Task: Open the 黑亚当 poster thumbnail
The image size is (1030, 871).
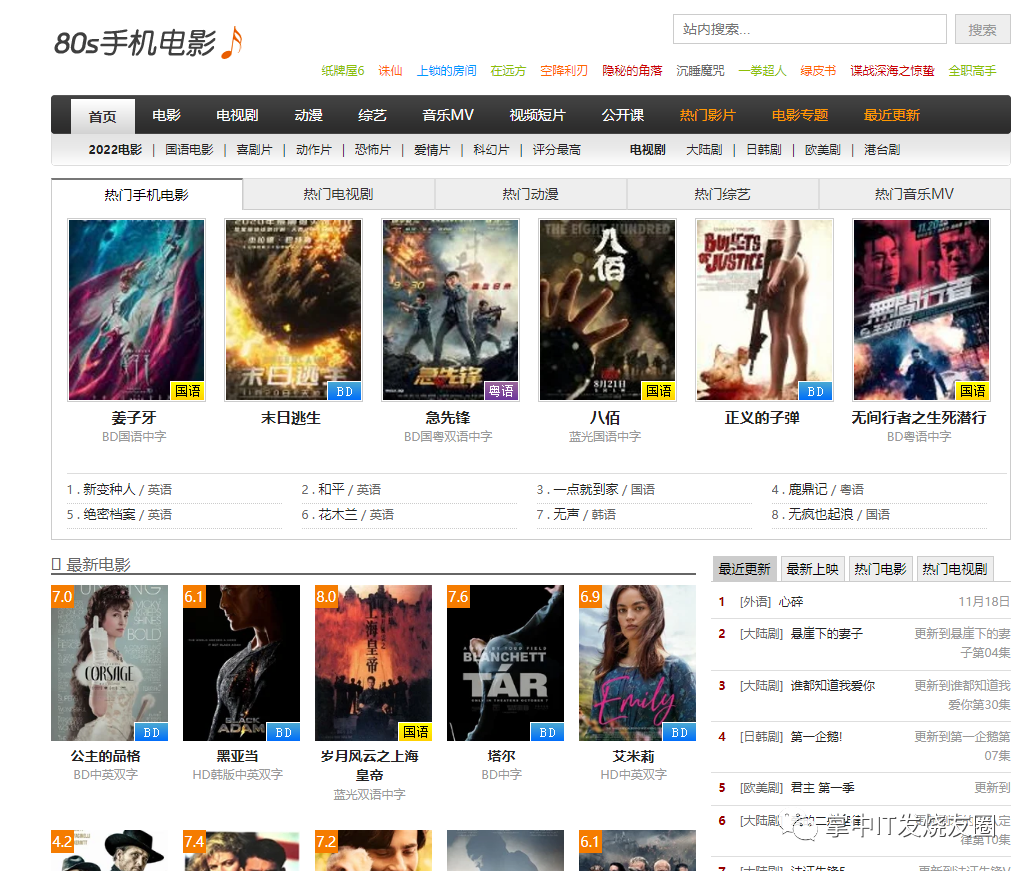Action: point(242,663)
